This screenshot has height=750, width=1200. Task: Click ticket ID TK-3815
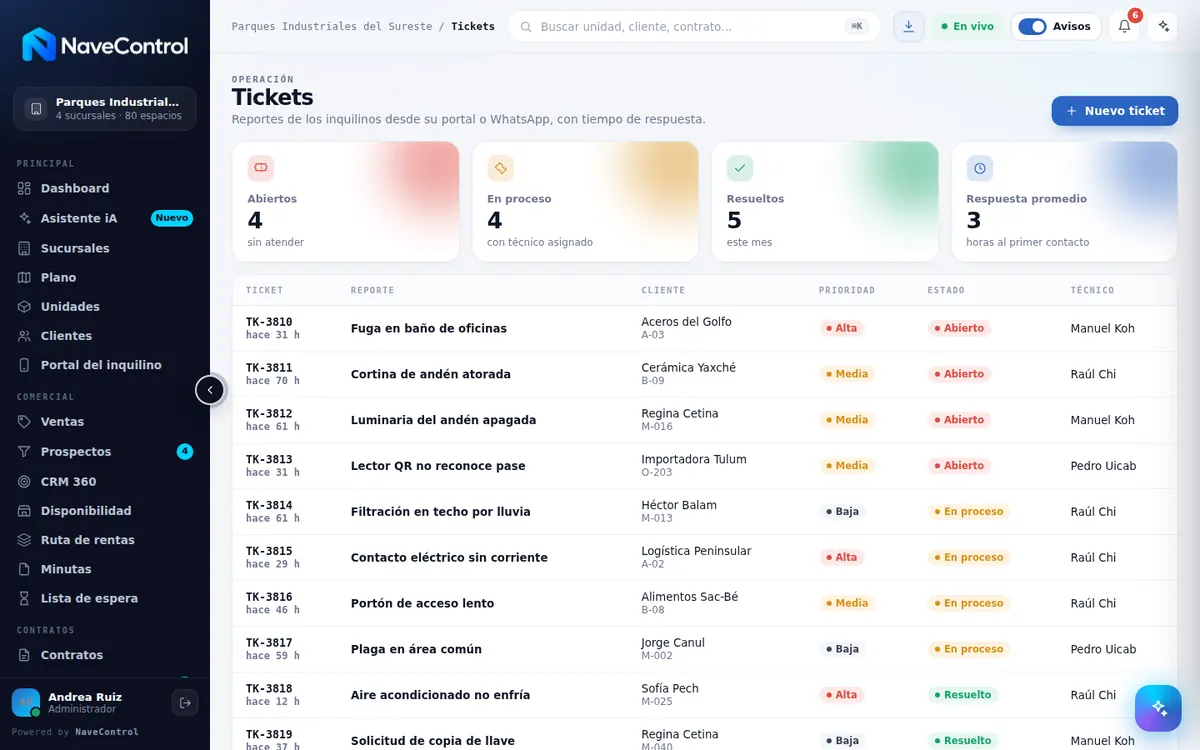pyautogui.click(x=269, y=551)
